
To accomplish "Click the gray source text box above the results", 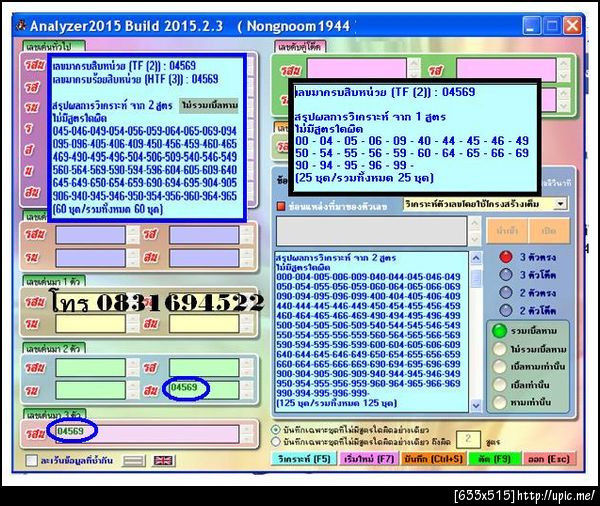I will 371,231.
